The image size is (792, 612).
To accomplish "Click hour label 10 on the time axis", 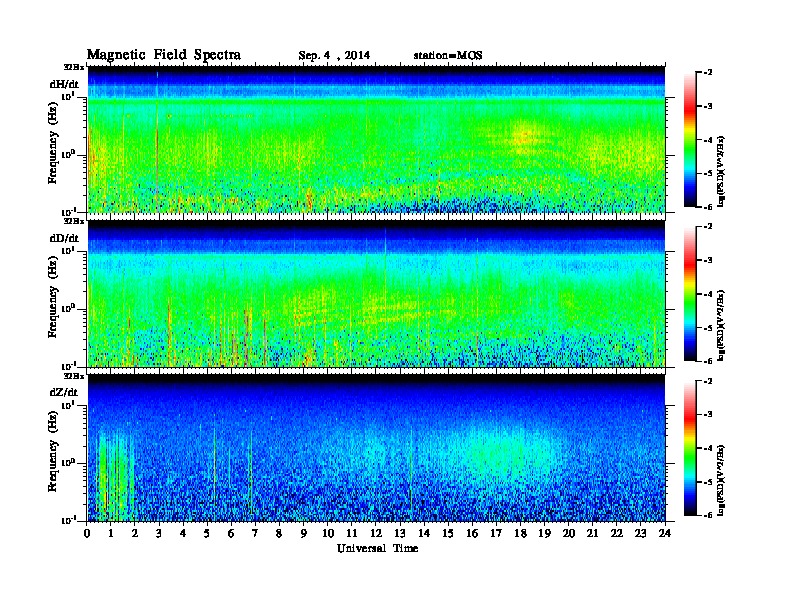I will (x=328, y=534).
